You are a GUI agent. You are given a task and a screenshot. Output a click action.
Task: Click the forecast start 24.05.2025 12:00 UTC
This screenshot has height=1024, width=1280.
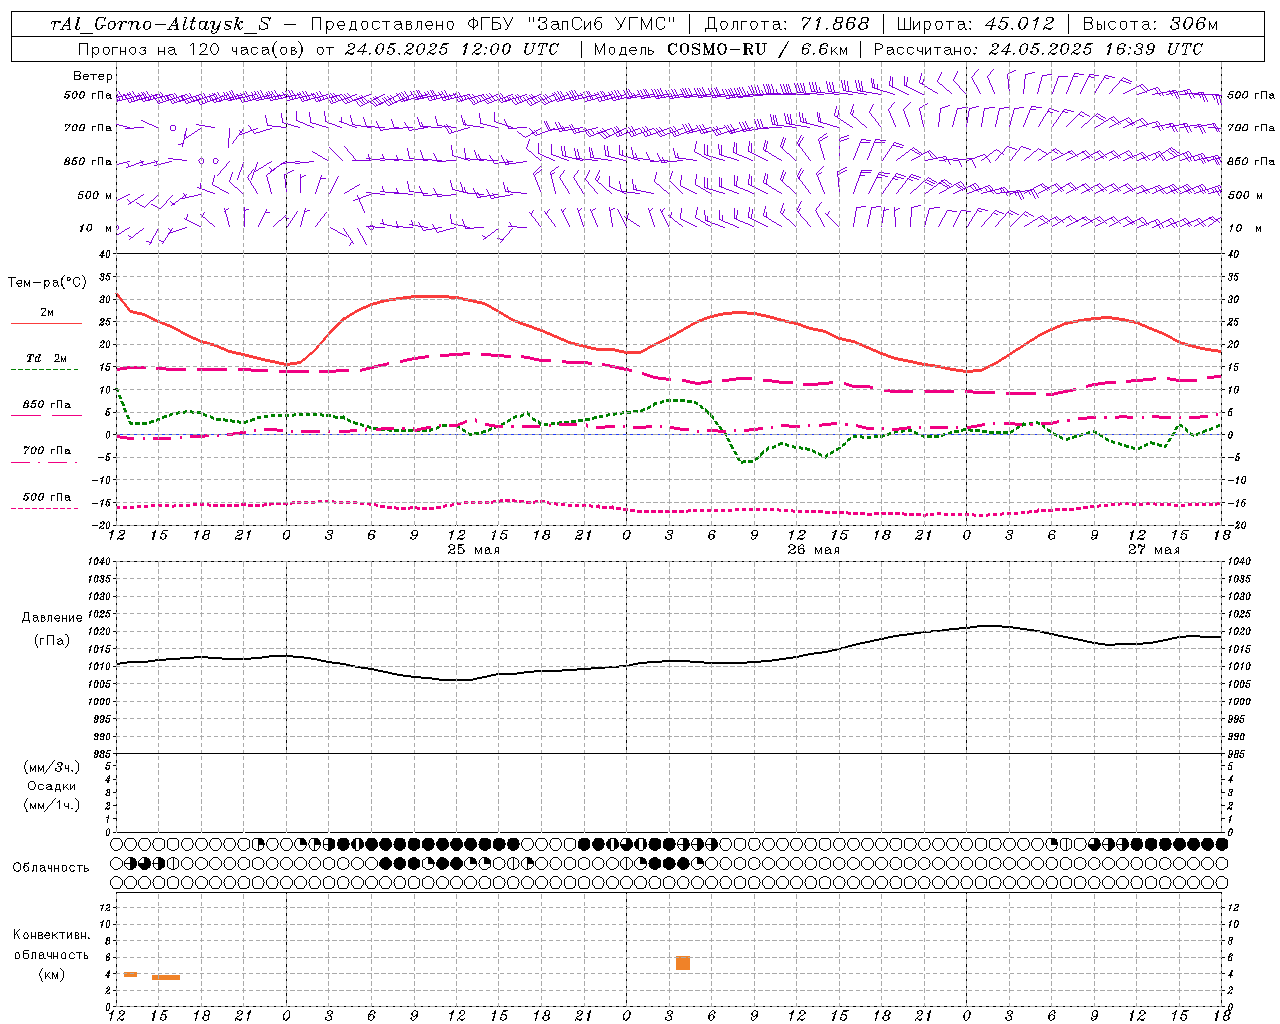point(451,49)
